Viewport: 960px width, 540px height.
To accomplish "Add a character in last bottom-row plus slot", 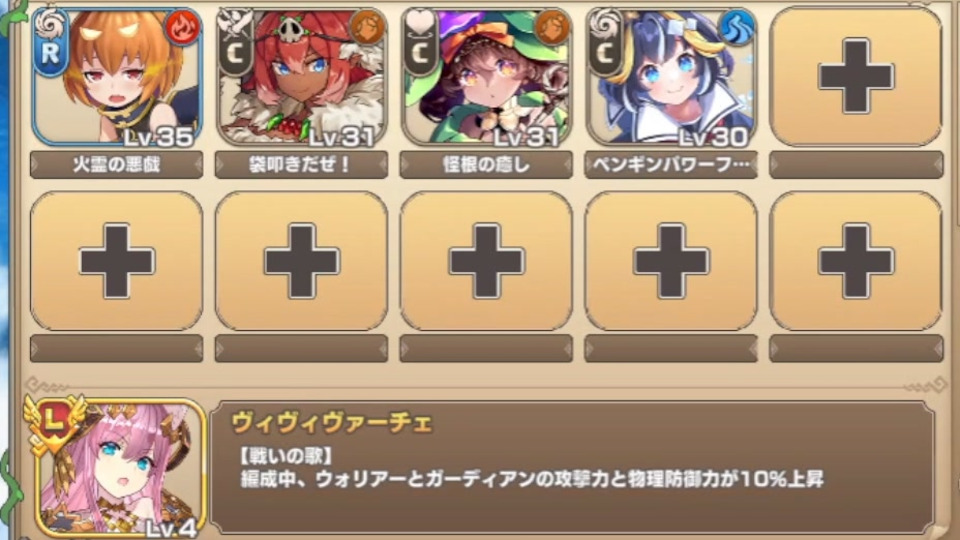I will click(x=856, y=261).
